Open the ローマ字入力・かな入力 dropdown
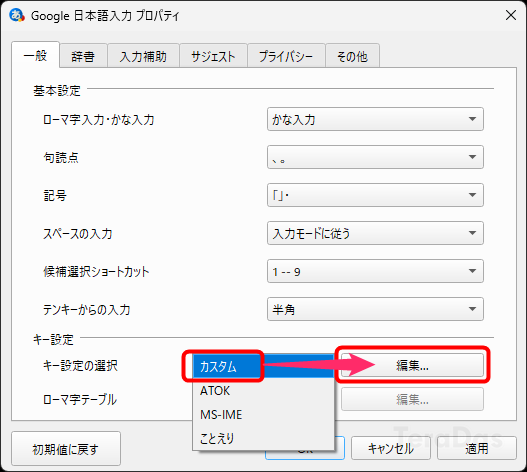Viewport: 527px width, 472px height. (x=375, y=119)
